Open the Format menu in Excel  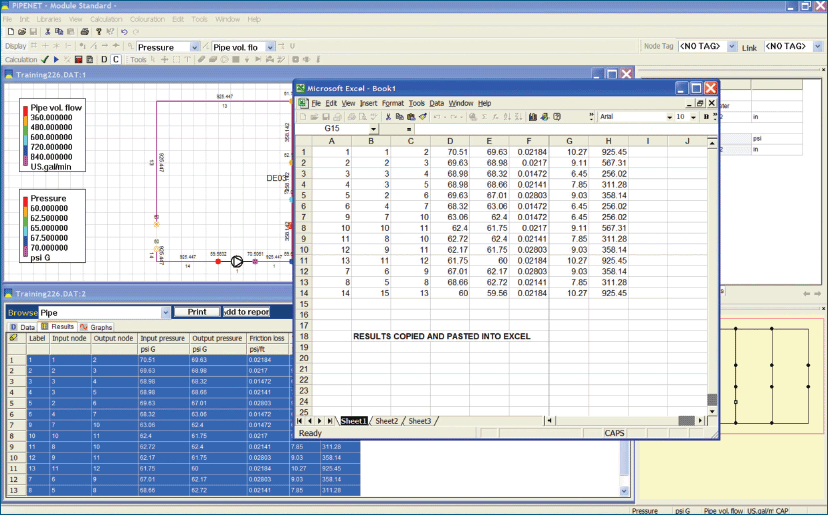(392, 103)
